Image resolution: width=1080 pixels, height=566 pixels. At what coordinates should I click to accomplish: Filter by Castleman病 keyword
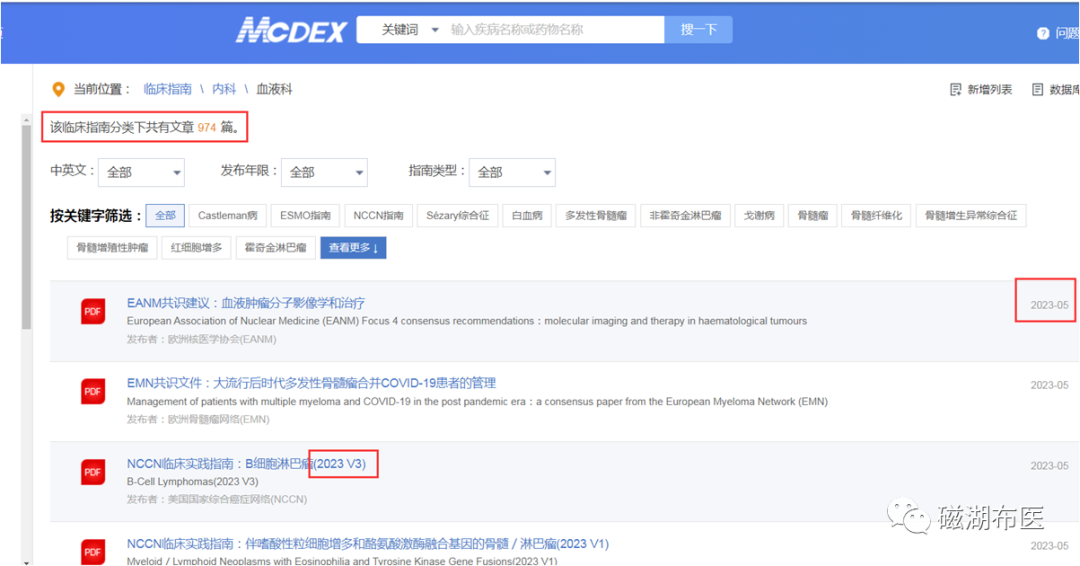pos(227,216)
